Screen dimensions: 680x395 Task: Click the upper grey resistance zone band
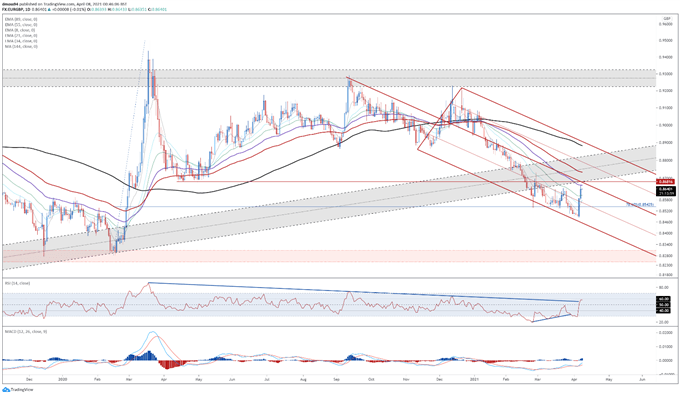tap(330, 78)
